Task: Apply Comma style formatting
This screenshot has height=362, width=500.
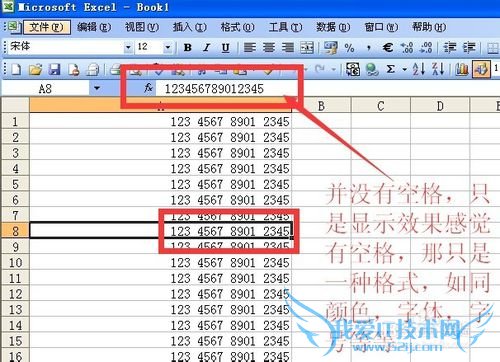Action: 369,49
